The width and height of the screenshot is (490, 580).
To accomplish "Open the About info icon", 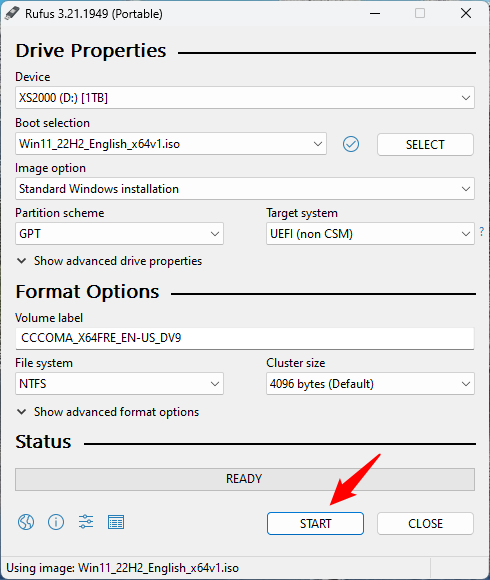I will point(56,522).
